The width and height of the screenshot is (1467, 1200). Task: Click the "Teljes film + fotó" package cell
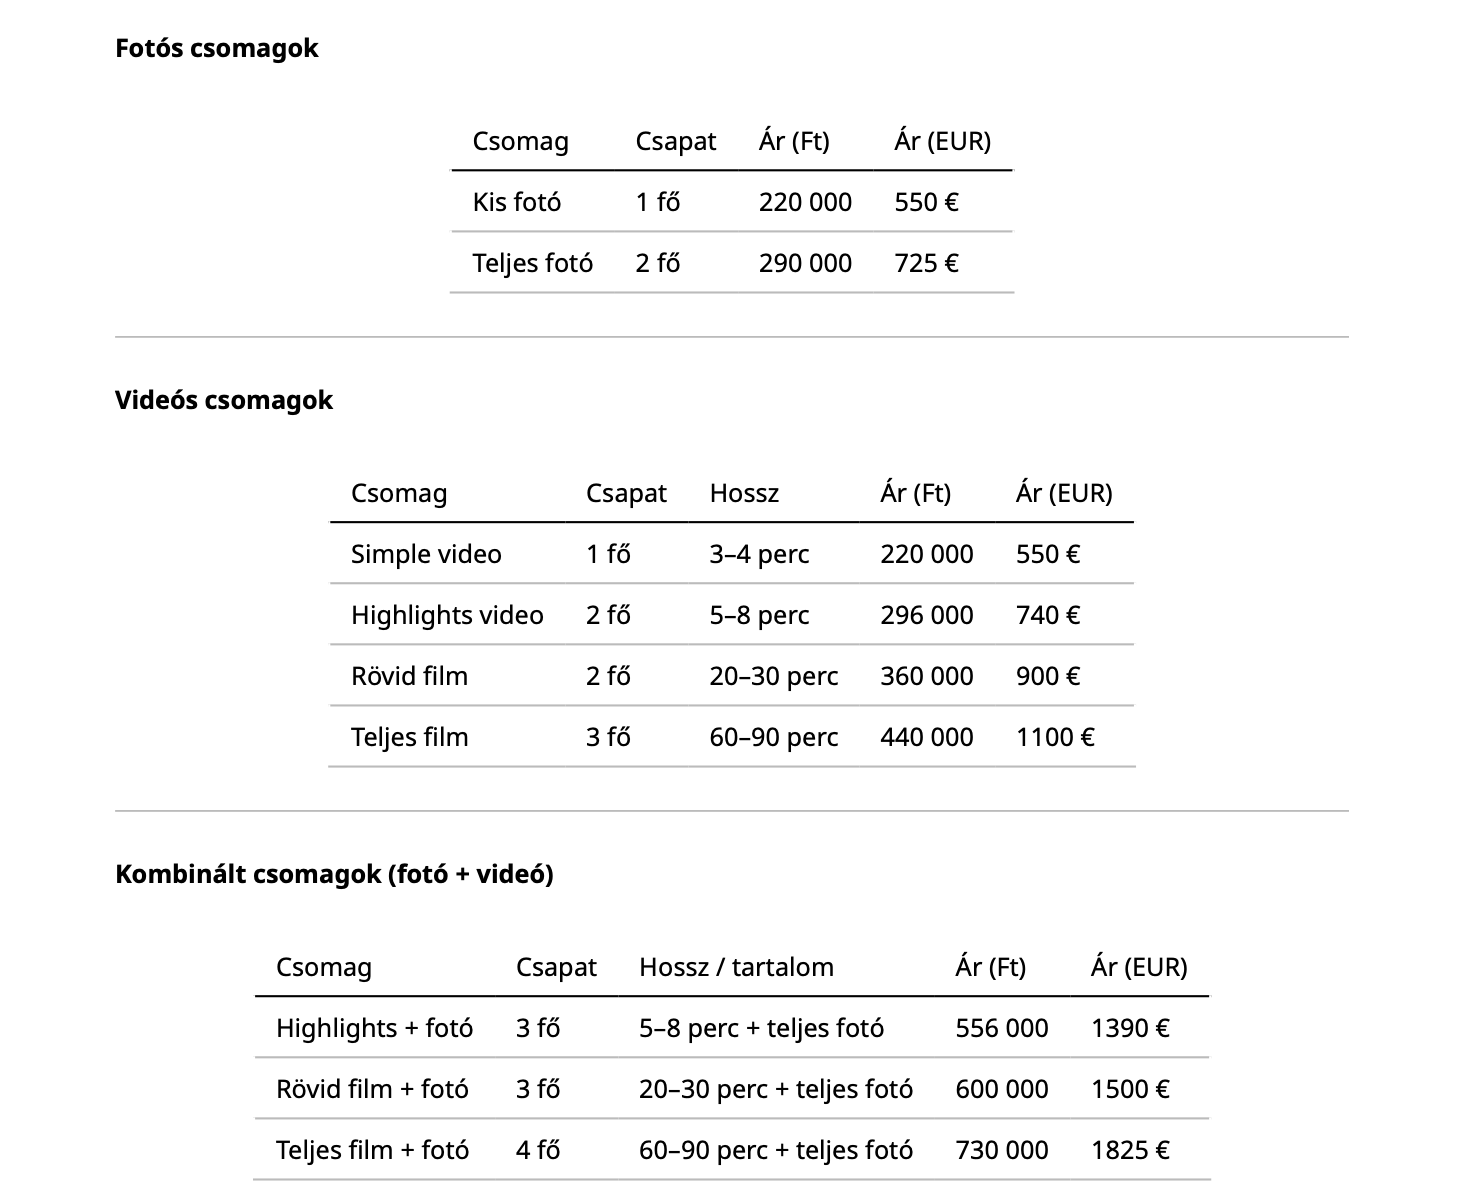[x=372, y=1150]
